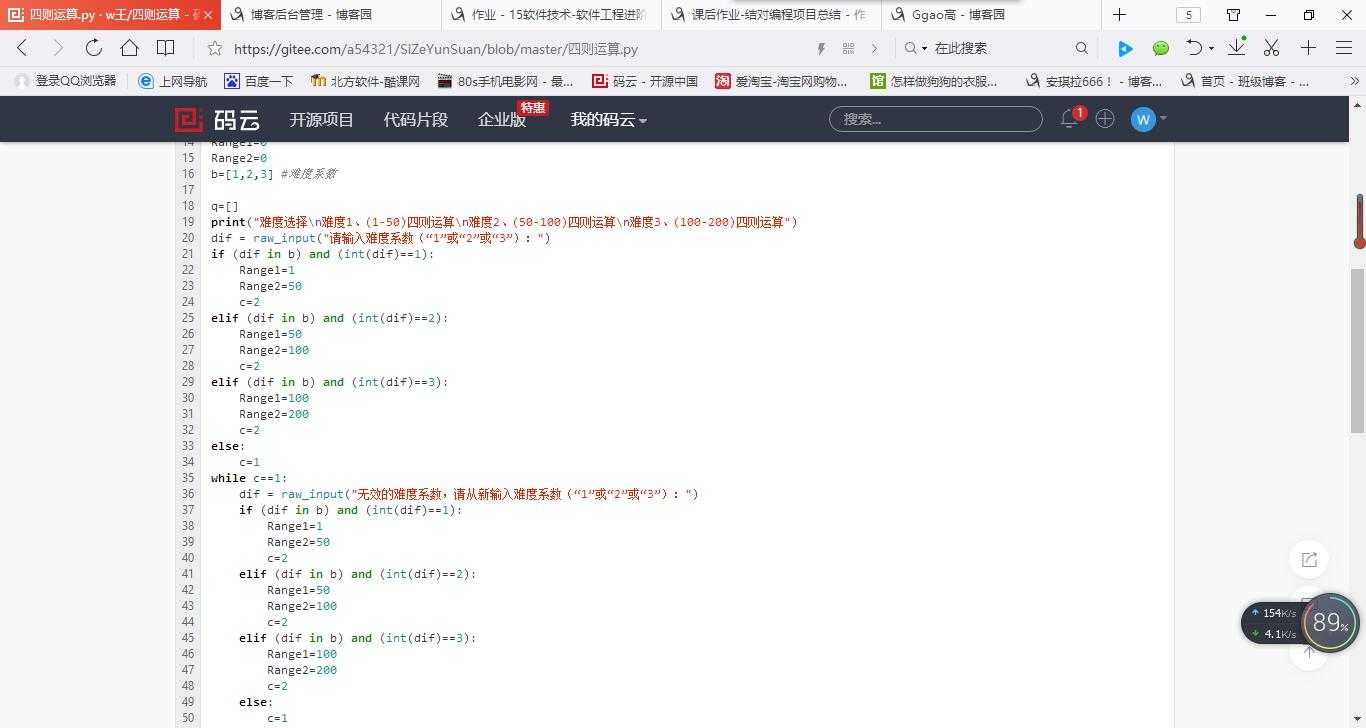Open the 爱淘宝-淘宝网购物 bookmark

(x=781, y=81)
